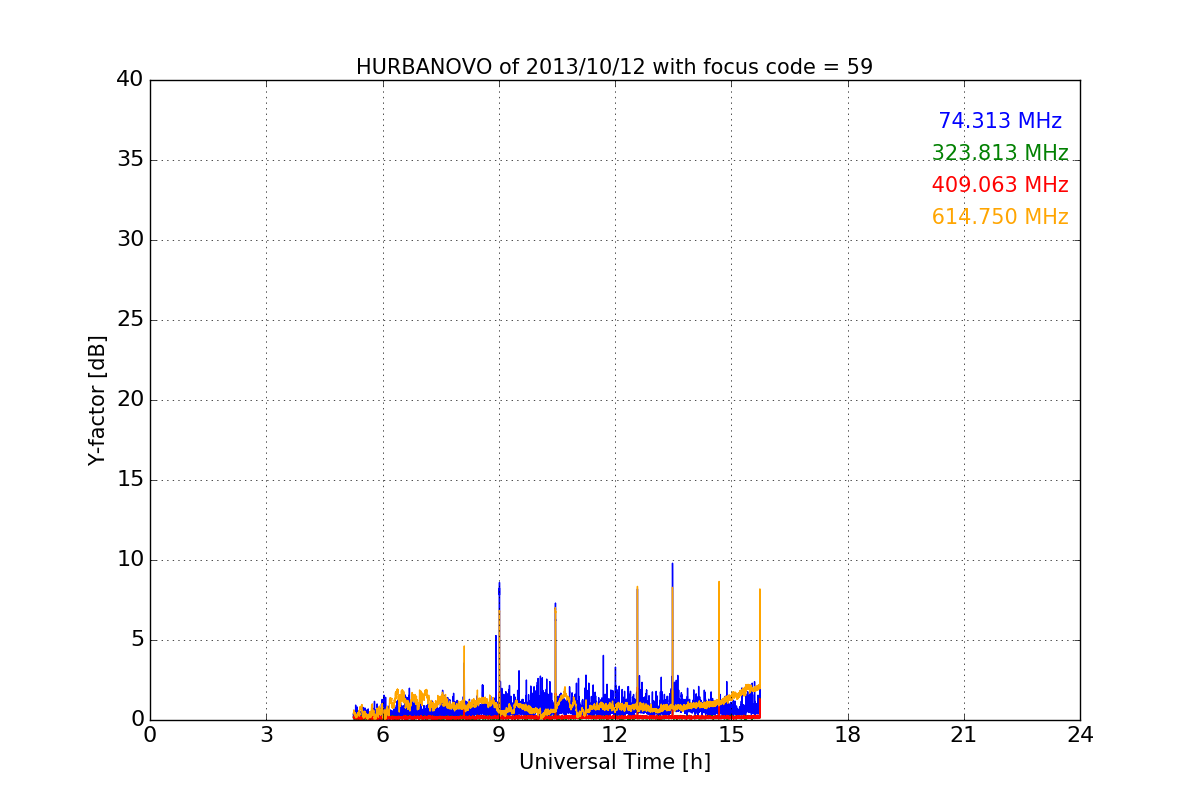
Task: Click the last orange spike before 16 h
Action: (760, 640)
